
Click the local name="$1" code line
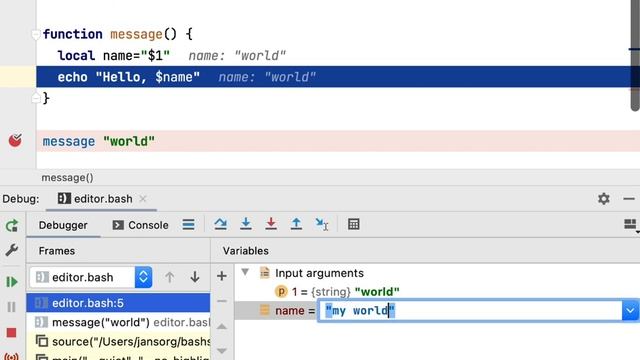click(x=113, y=56)
